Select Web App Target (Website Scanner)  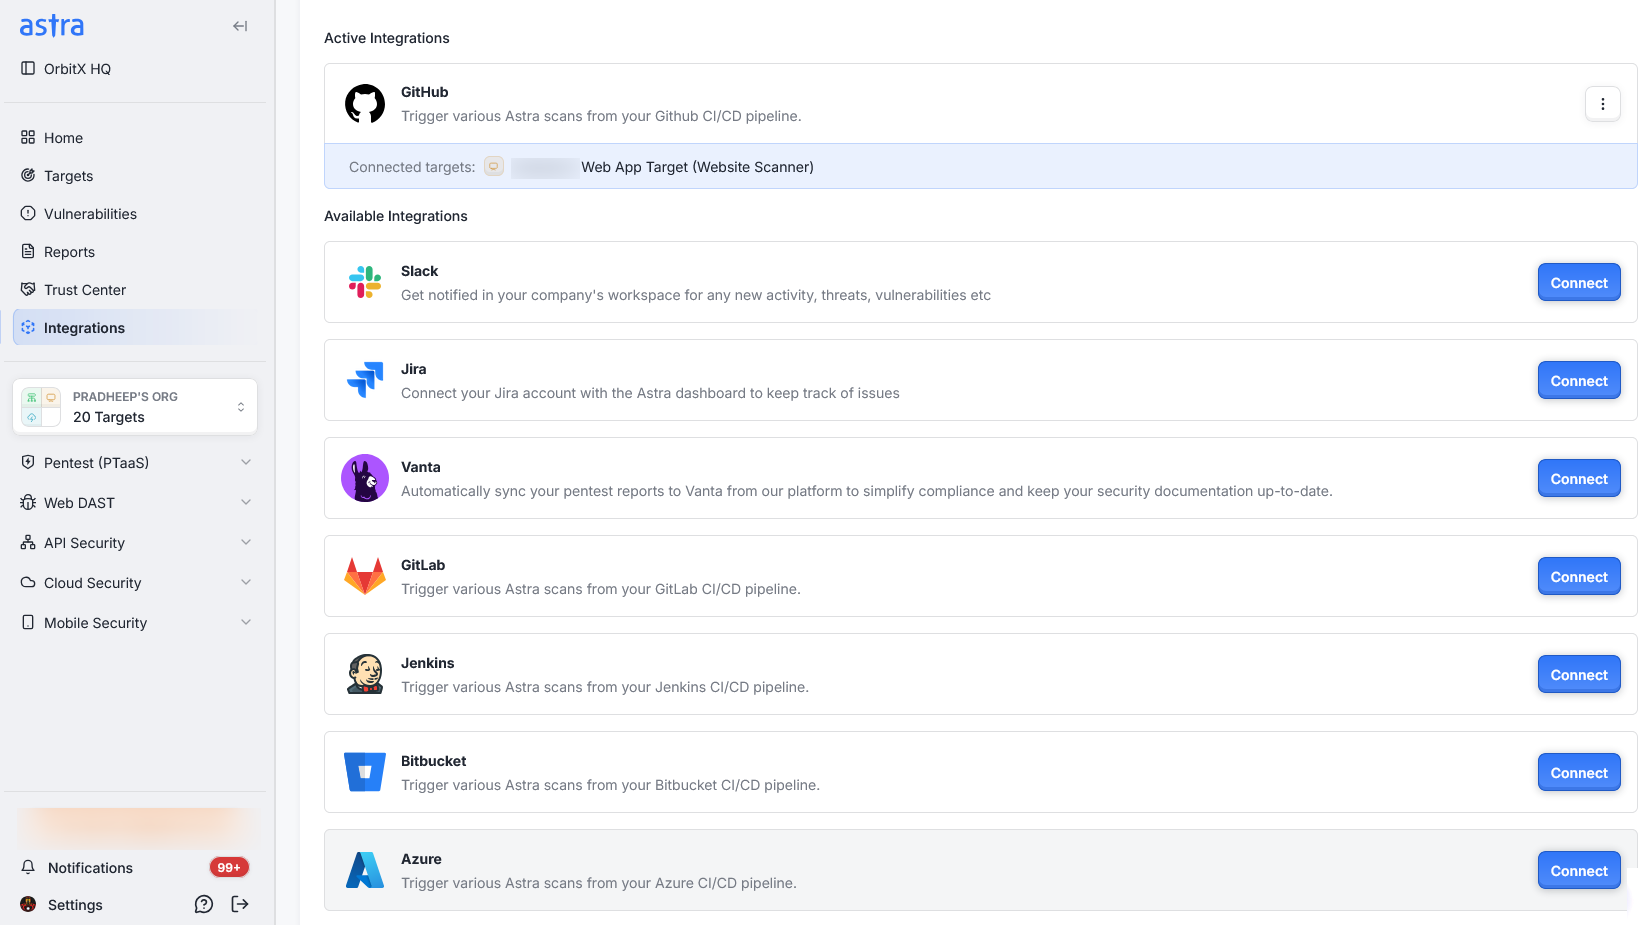697,167
